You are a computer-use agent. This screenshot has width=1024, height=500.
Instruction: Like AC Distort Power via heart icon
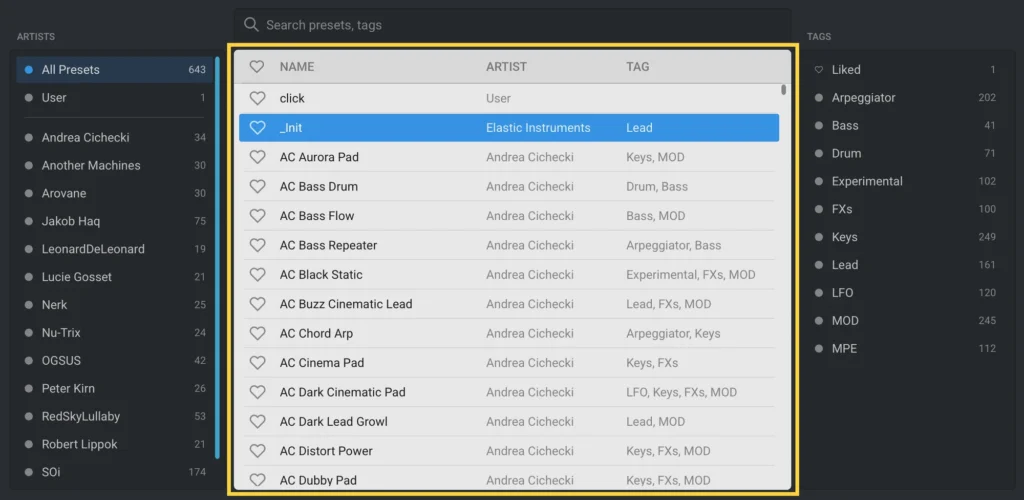[x=257, y=451]
